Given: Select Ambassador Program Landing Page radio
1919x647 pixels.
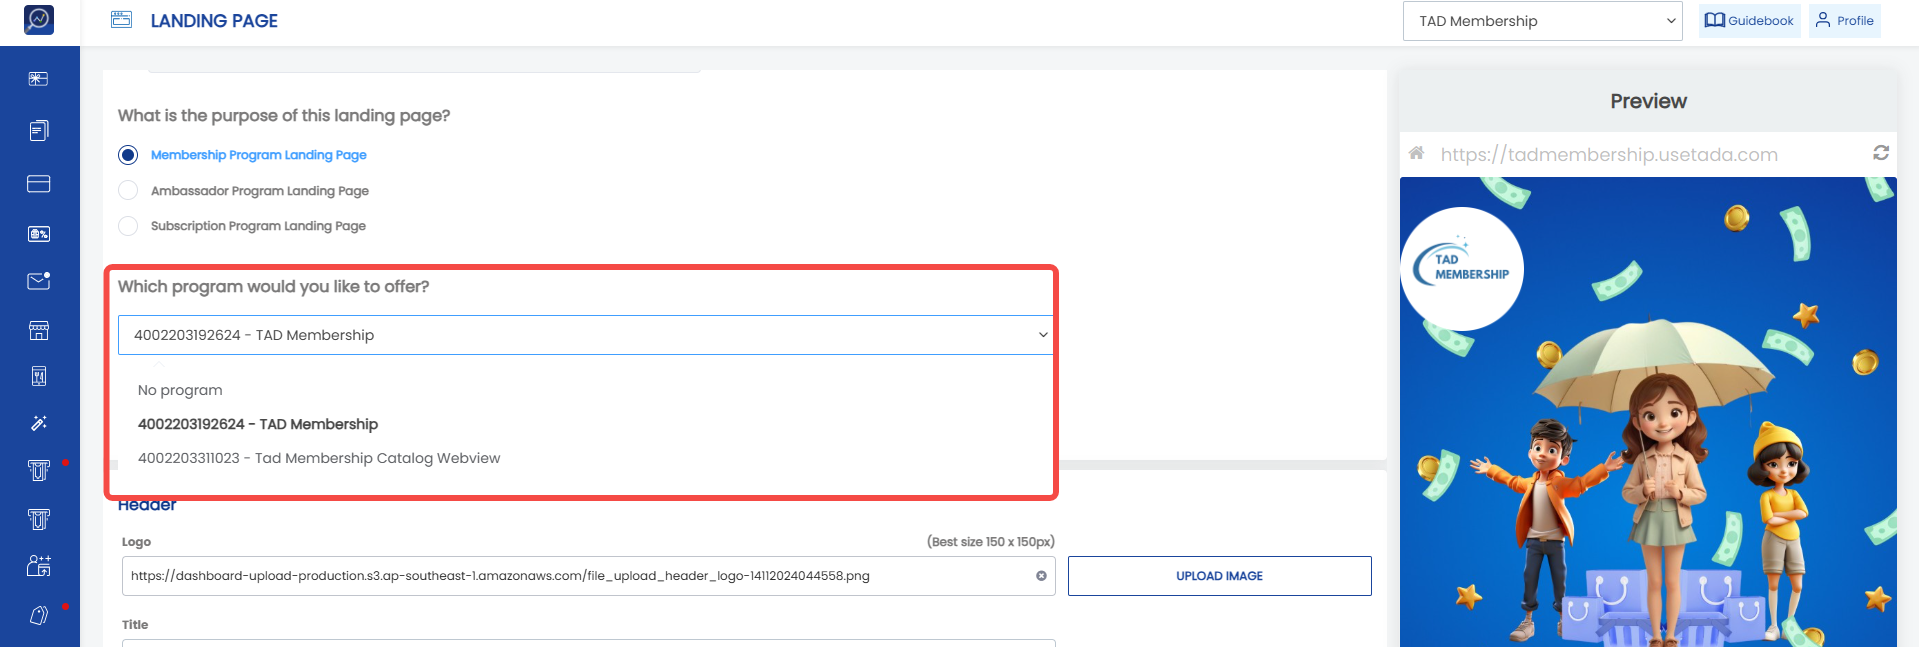Looking at the screenshot, I should pyautogui.click(x=128, y=190).
